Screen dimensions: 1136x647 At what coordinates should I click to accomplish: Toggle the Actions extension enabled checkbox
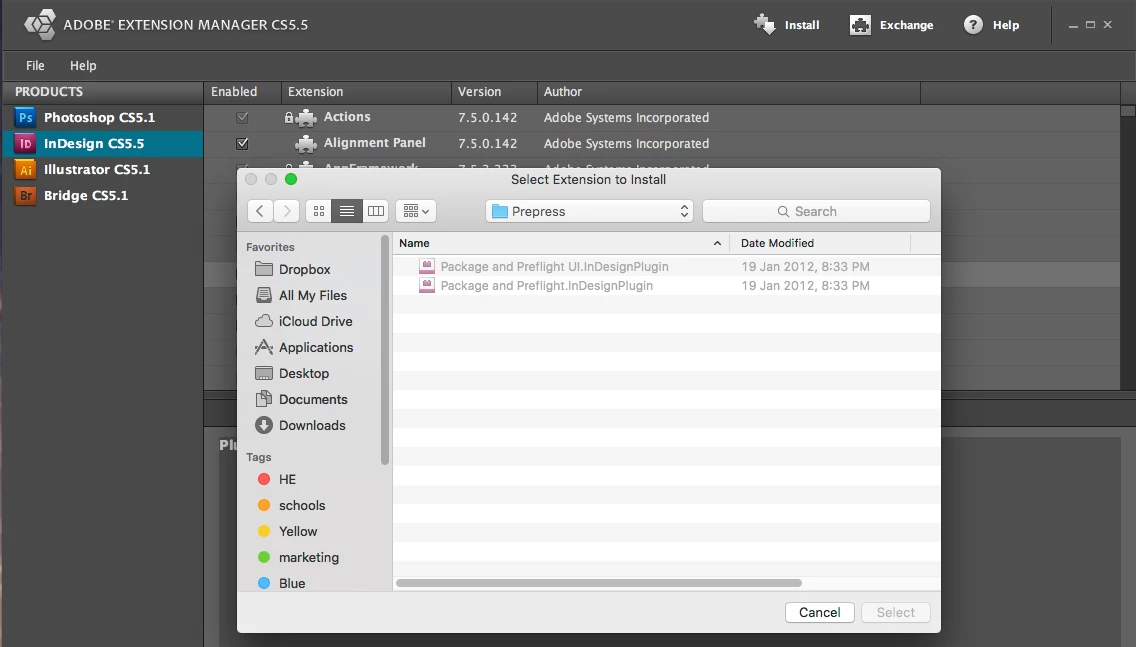pos(242,117)
